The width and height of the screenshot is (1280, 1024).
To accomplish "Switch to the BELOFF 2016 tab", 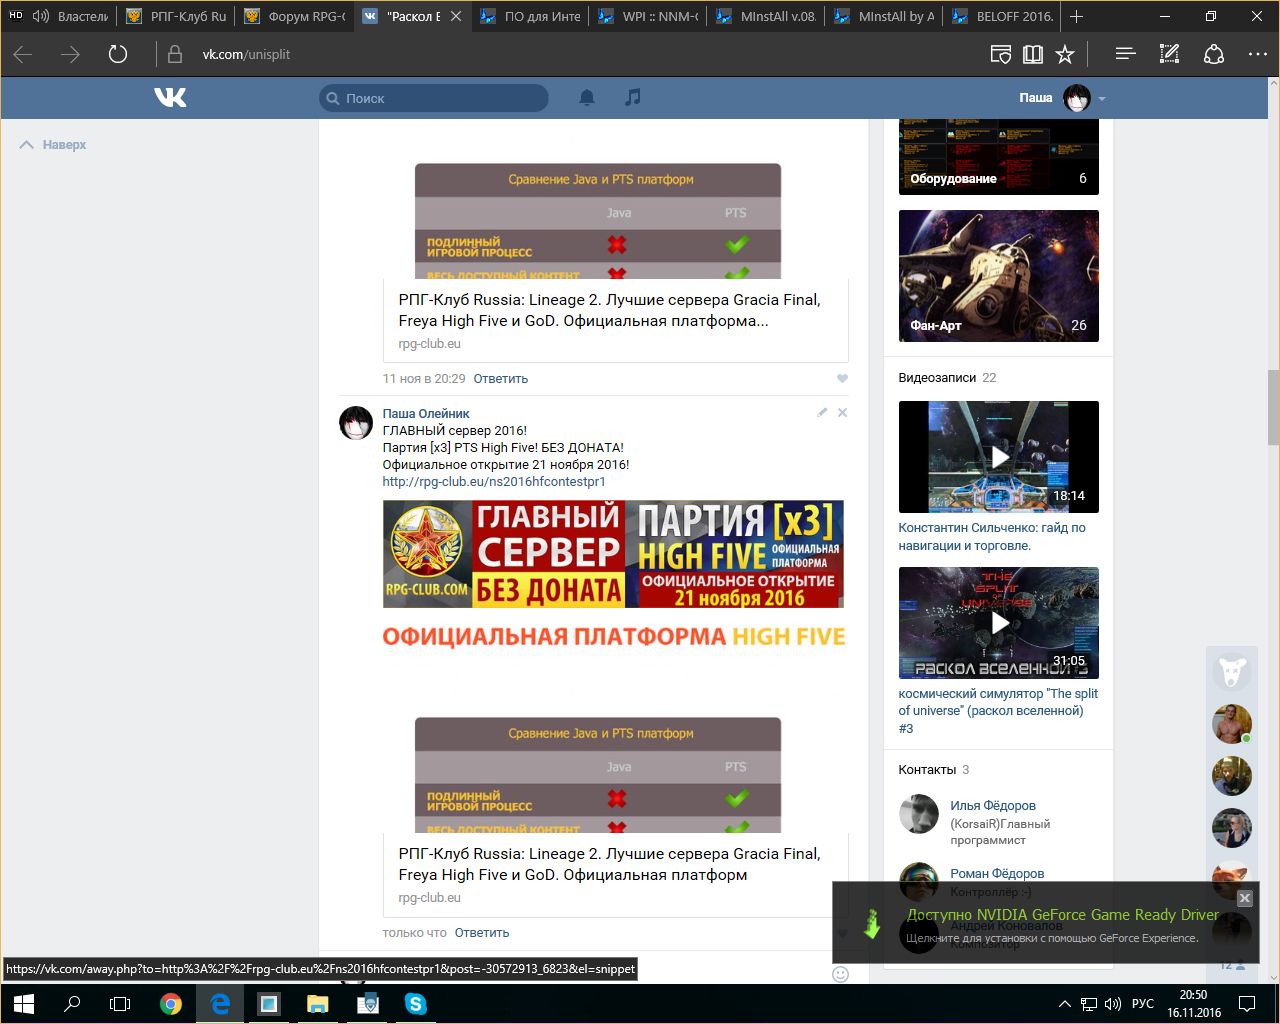I will click(1003, 16).
